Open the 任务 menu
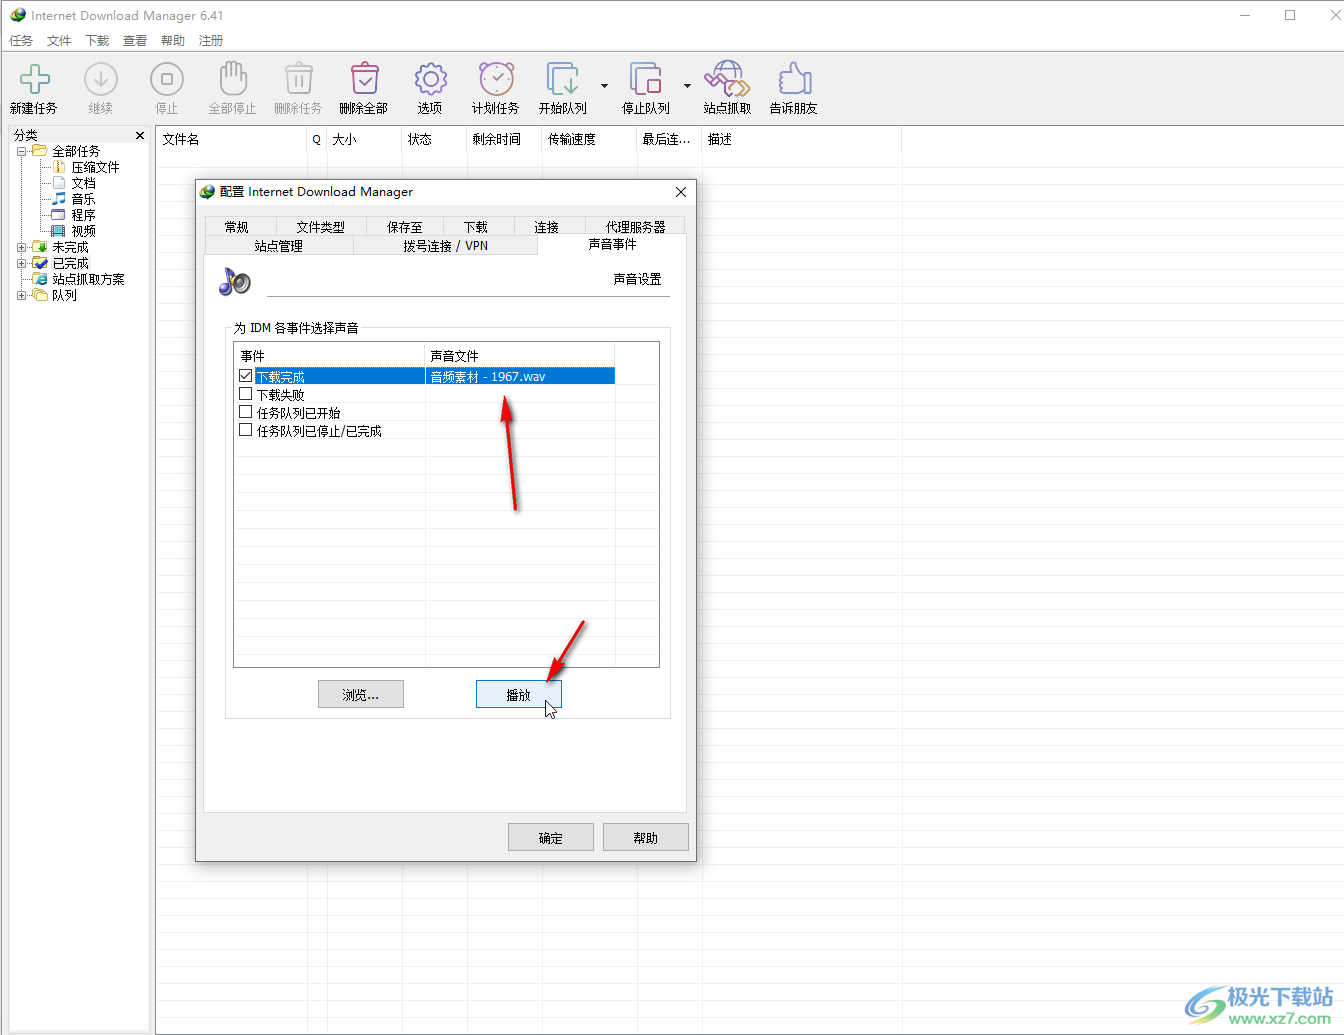1344x1035 pixels. [21, 41]
